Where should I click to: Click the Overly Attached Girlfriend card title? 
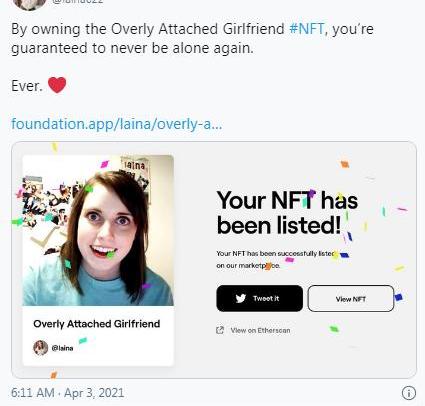[97, 324]
